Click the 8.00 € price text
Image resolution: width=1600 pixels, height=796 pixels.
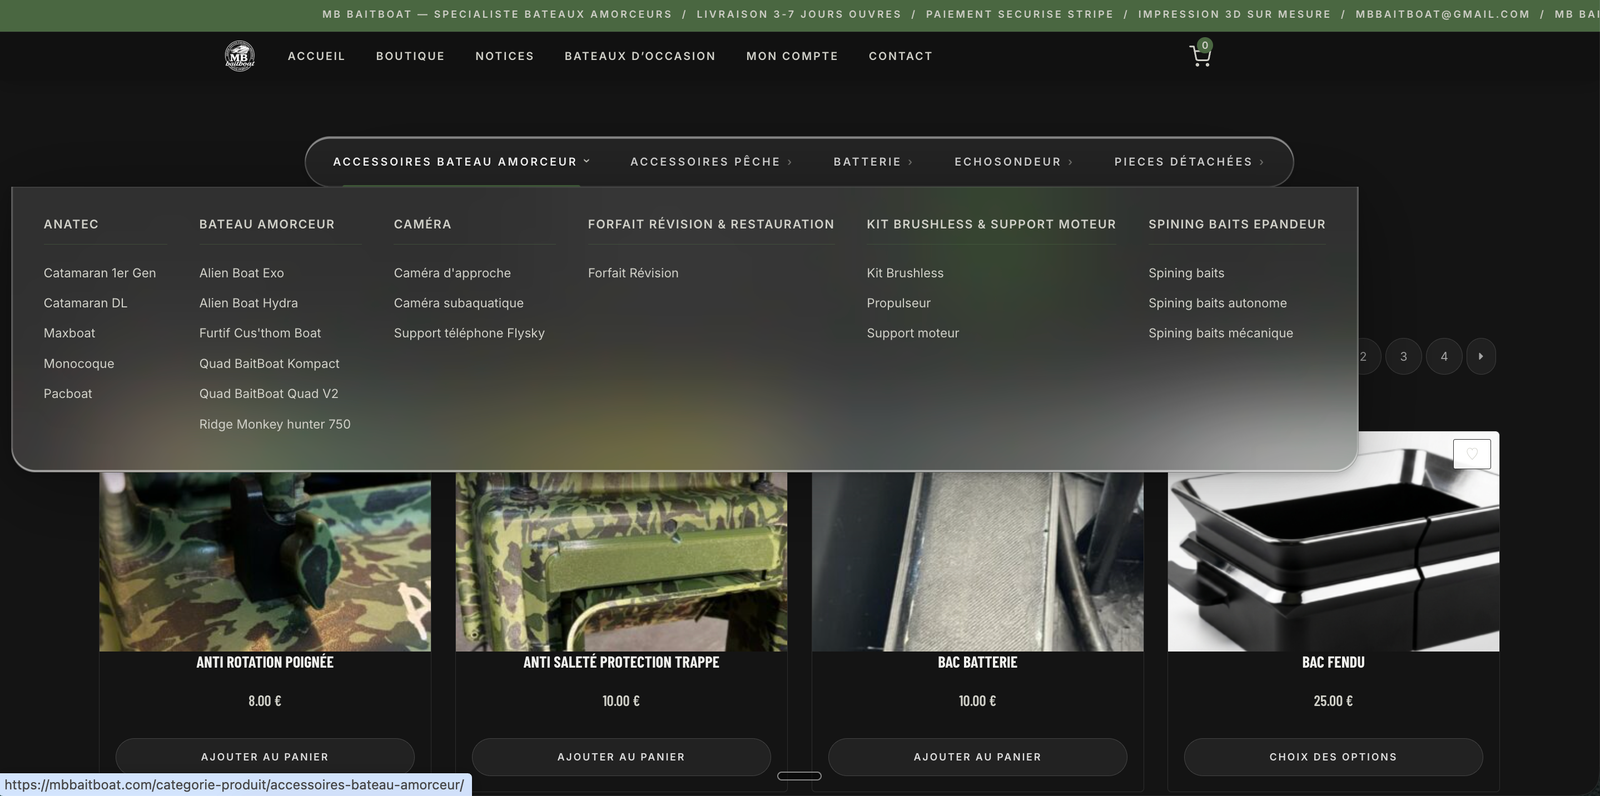(x=265, y=701)
